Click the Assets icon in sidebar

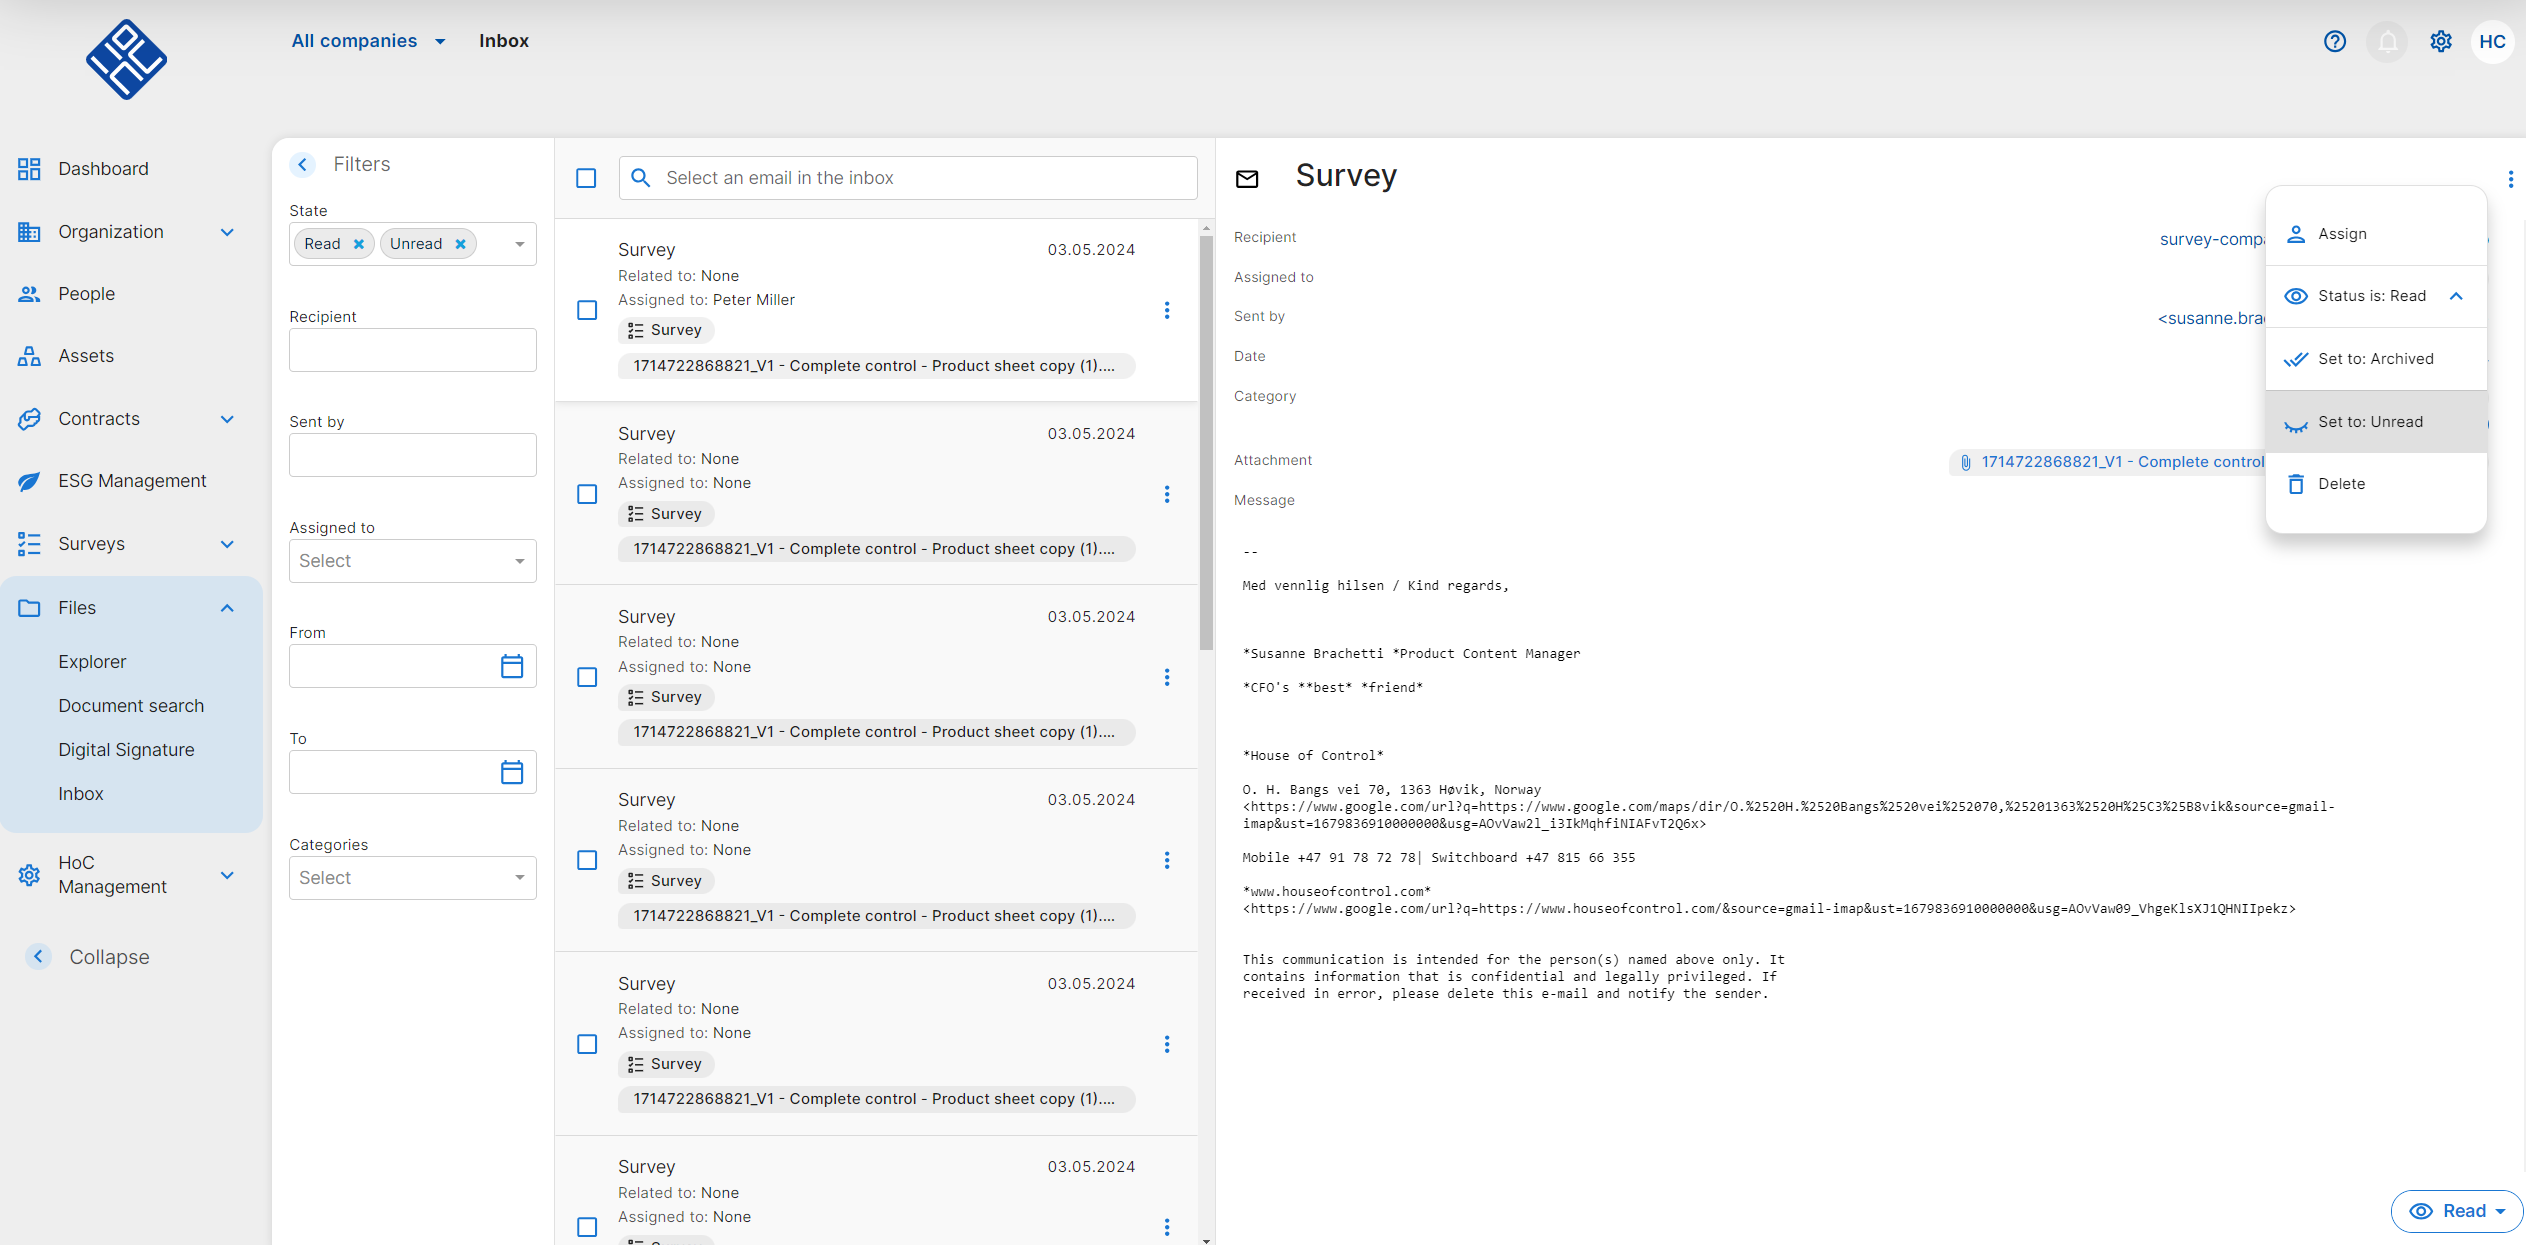[x=29, y=356]
